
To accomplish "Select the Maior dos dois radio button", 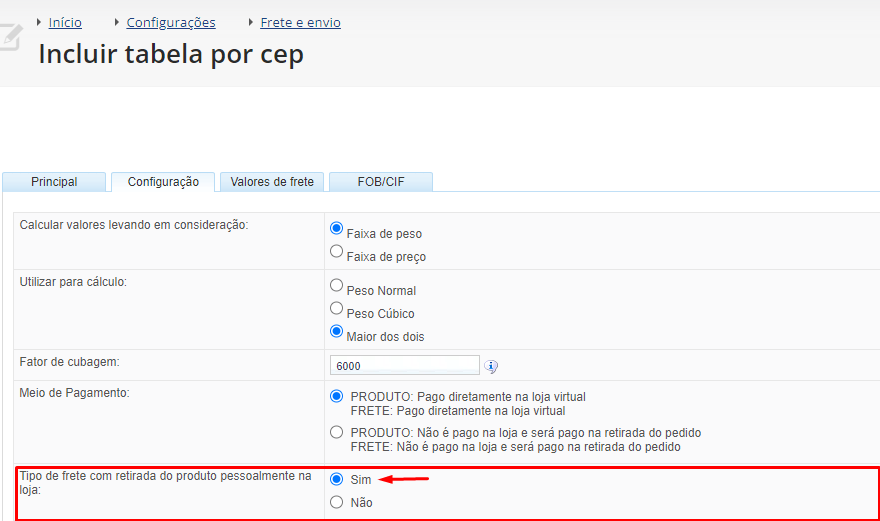I will pyautogui.click(x=336, y=332).
